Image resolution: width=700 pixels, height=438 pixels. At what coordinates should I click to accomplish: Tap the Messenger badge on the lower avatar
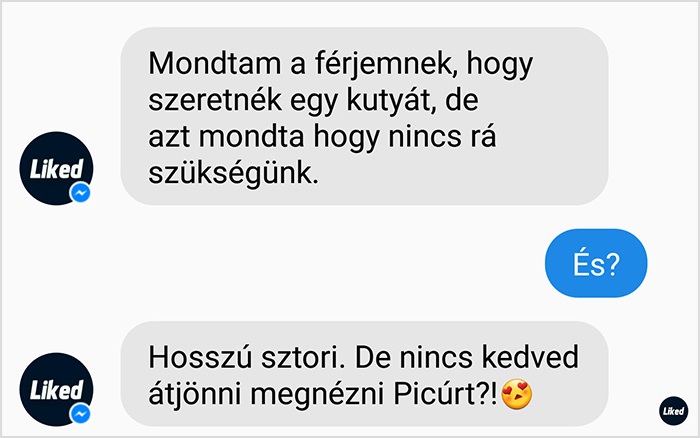click(x=80, y=414)
